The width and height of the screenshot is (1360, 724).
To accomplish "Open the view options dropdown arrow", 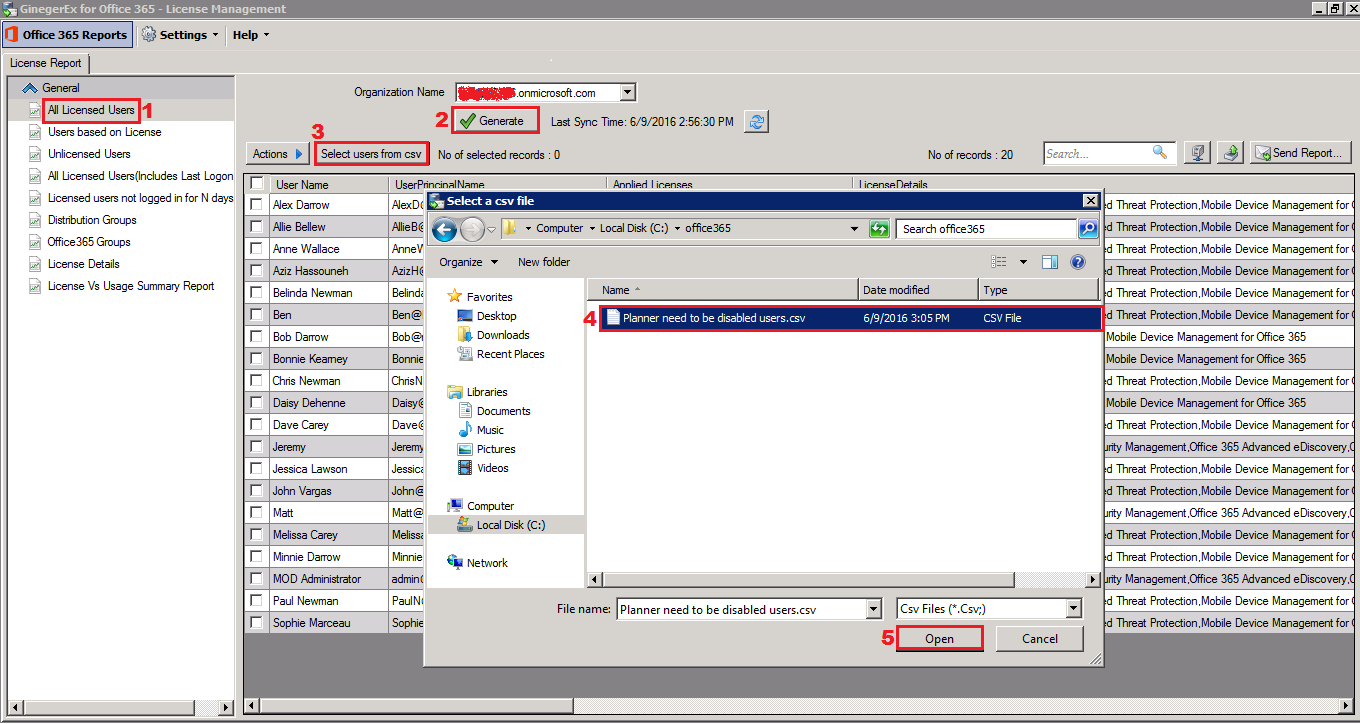I will point(1023,262).
